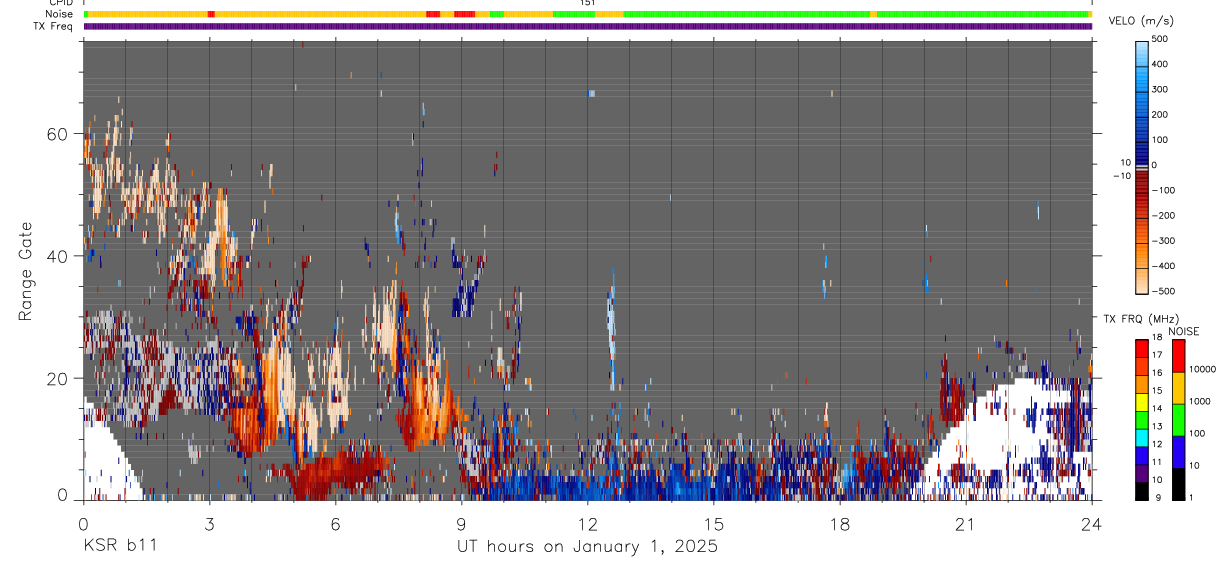Select the 'Noise' row label at top left
The image size is (1228, 567).
tap(59, 14)
